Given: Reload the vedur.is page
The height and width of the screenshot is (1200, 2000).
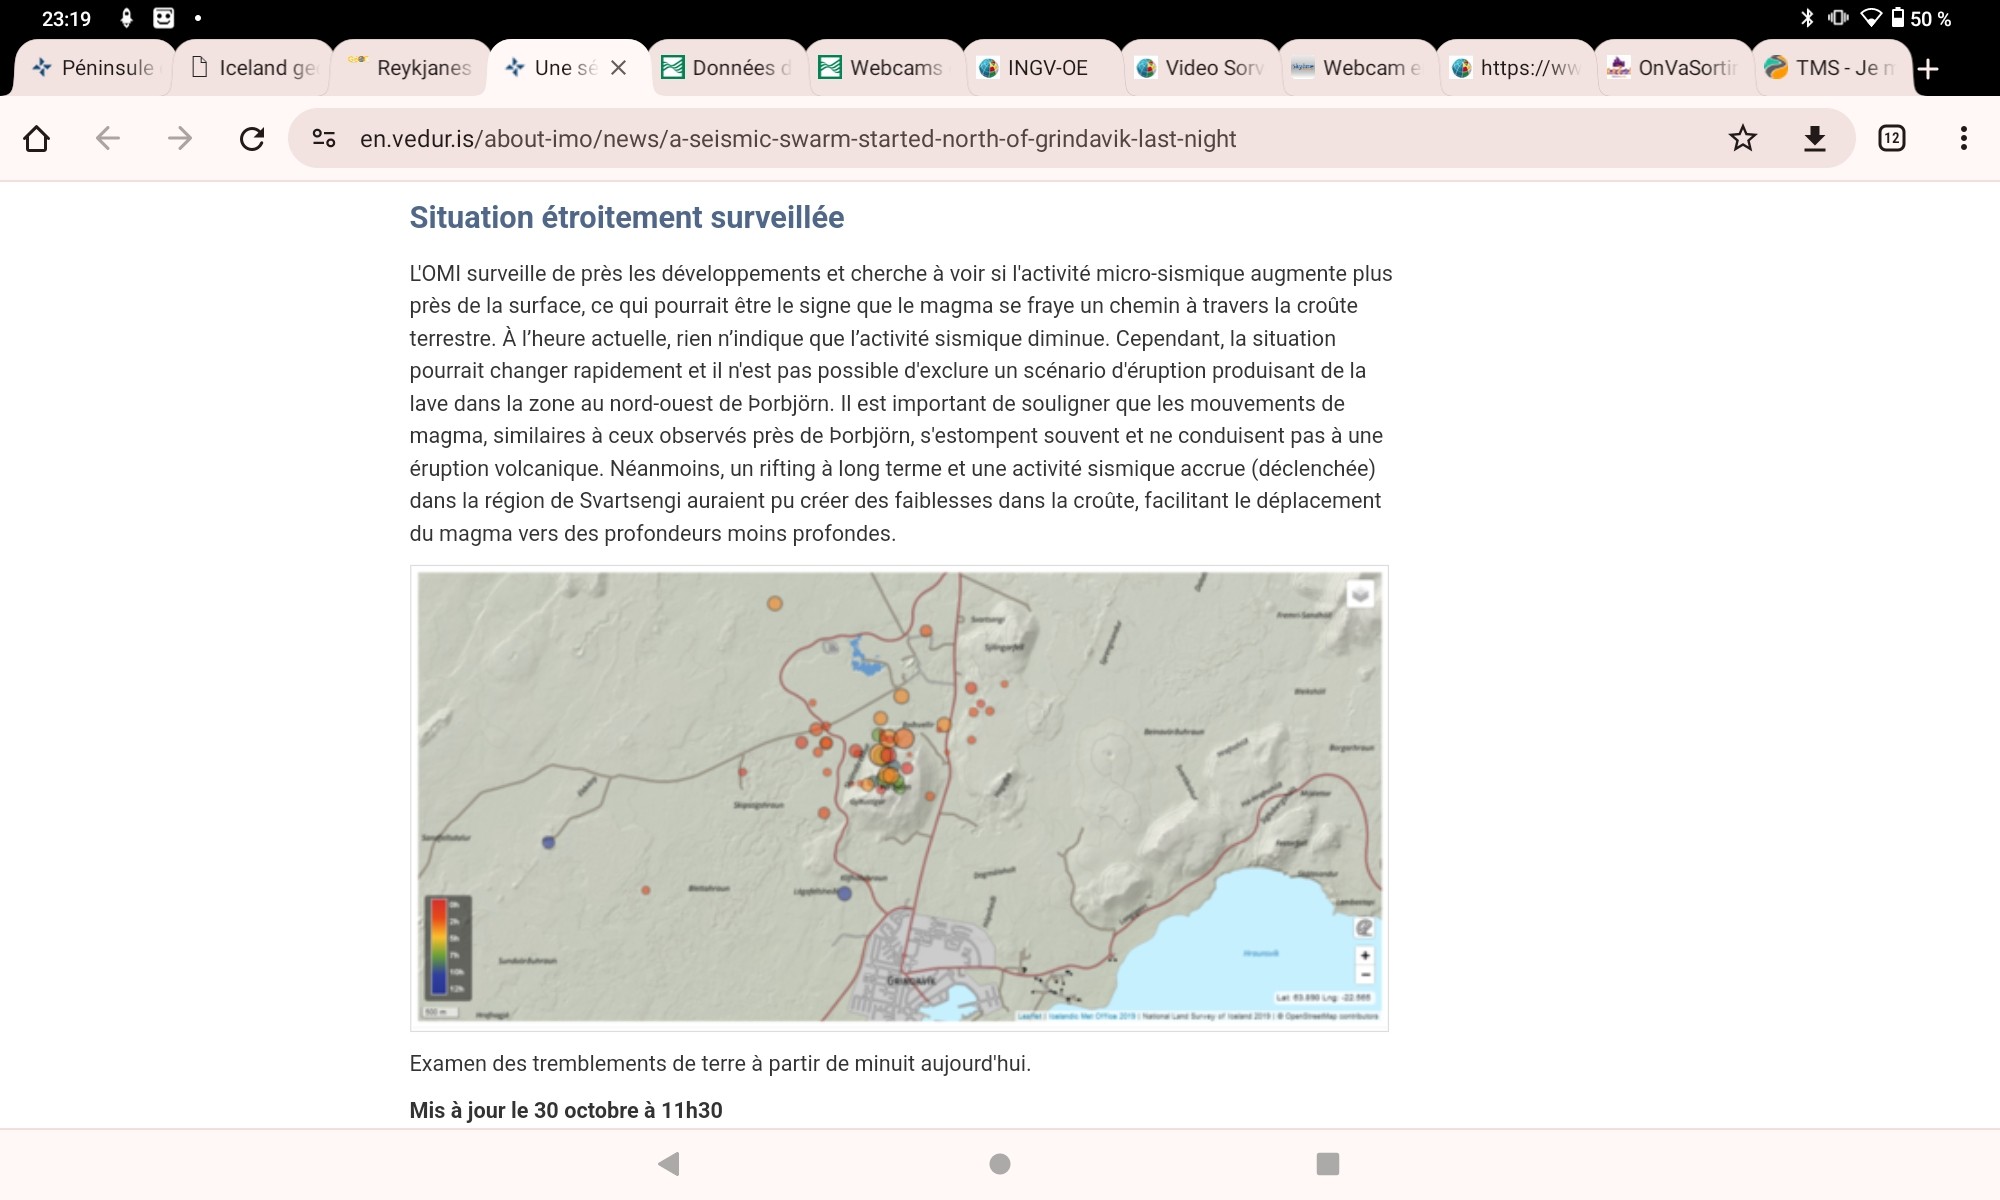Looking at the screenshot, I should [x=252, y=138].
